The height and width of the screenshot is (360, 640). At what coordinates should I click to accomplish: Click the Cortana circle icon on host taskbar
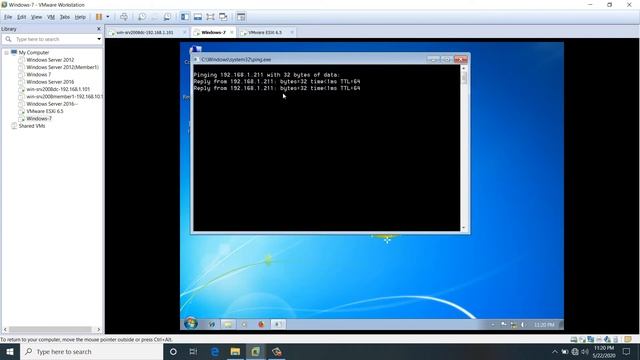[x=173, y=351]
